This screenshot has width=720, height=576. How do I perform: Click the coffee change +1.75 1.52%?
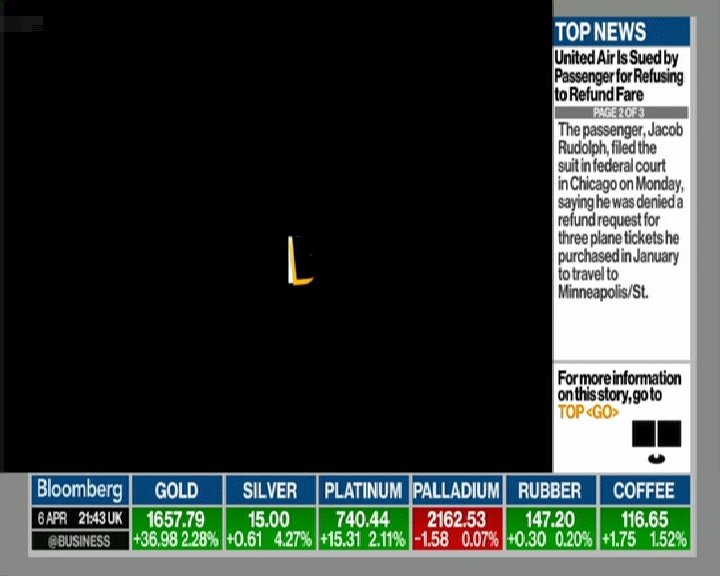pyautogui.click(x=643, y=540)
